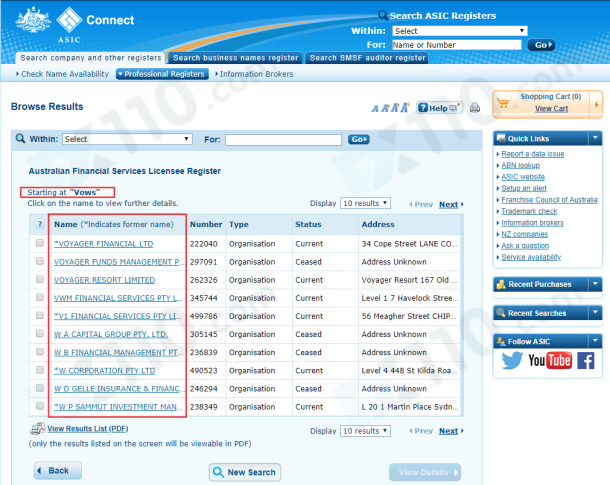Click the font size letters icon
610x485 pixels.
point(390,108)
